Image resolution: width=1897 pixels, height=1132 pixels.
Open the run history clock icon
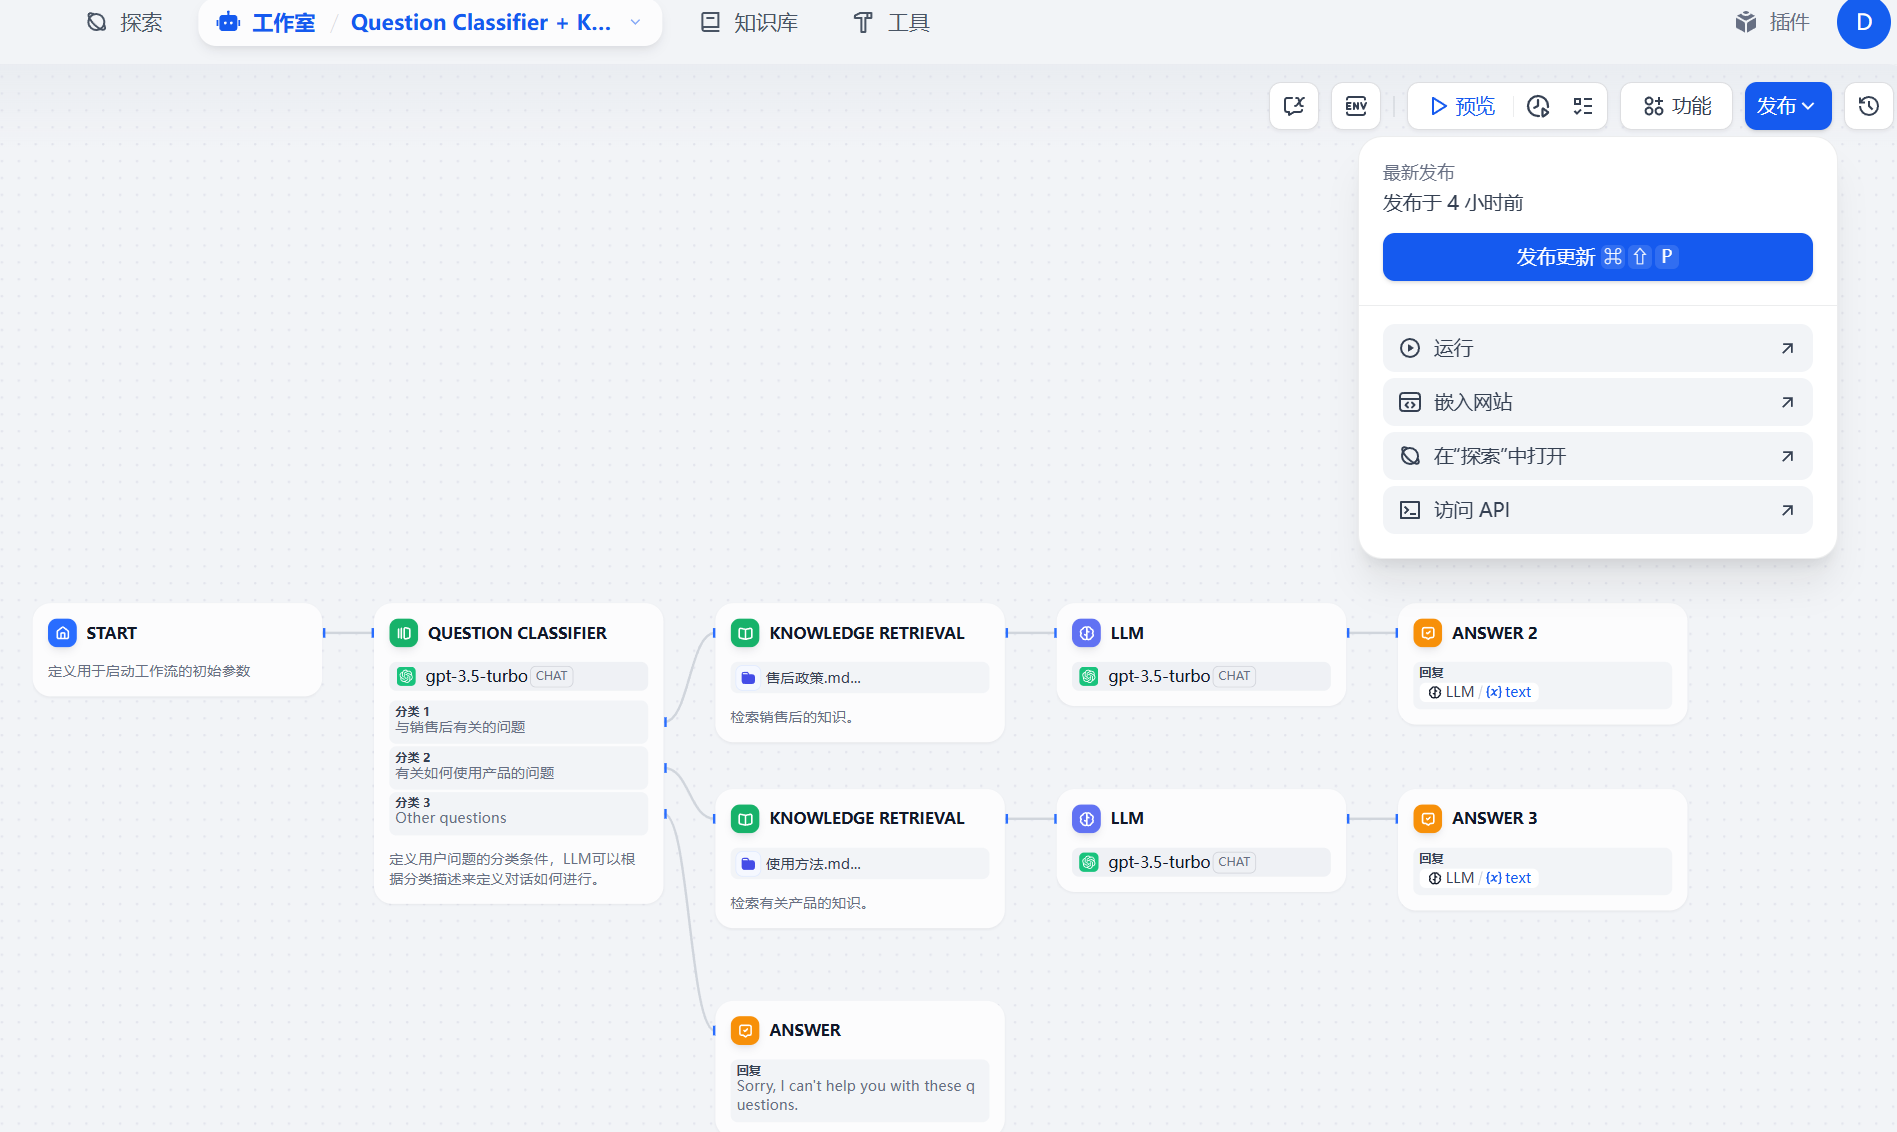pyautogui.click(x=1538, y=106)
